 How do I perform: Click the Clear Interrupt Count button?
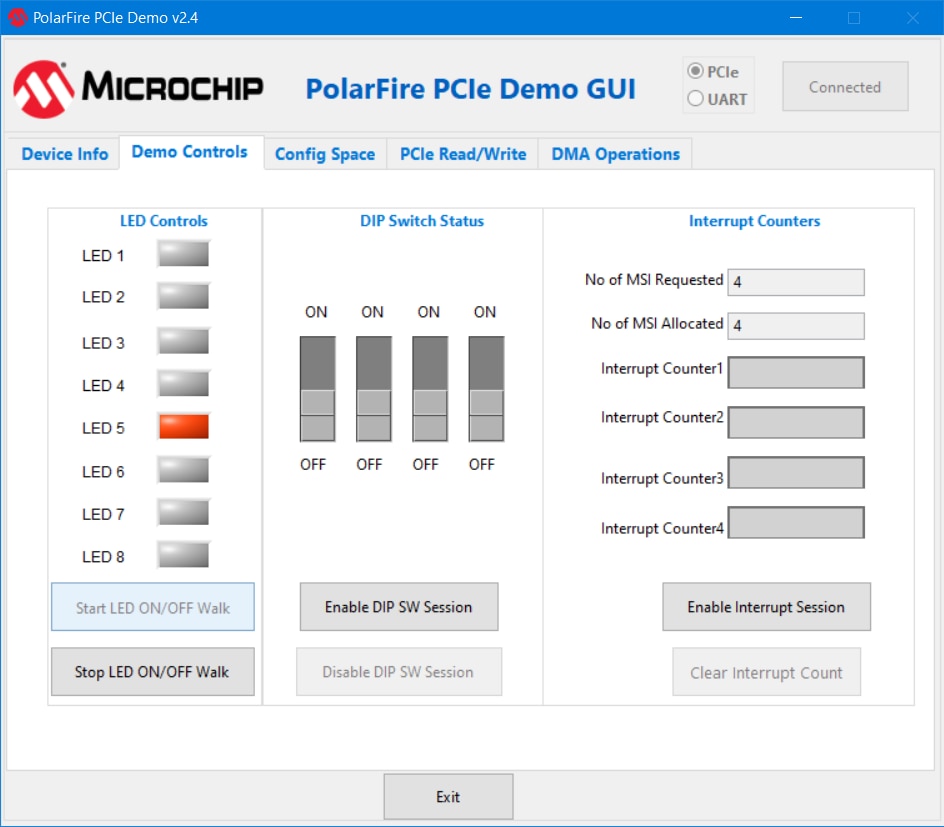click(x=766, y=672)
